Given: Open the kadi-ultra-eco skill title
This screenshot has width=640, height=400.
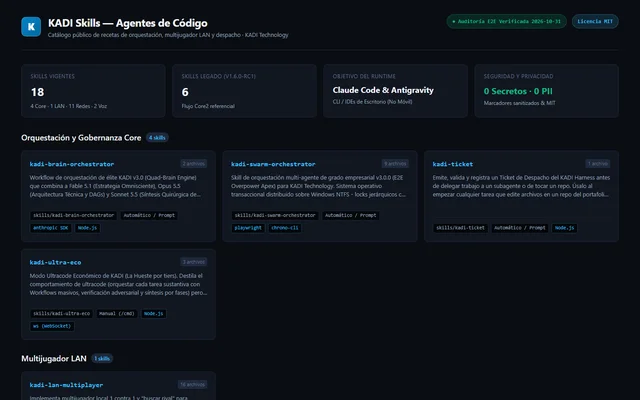Looking at the screenshot, I should point(55,262).
